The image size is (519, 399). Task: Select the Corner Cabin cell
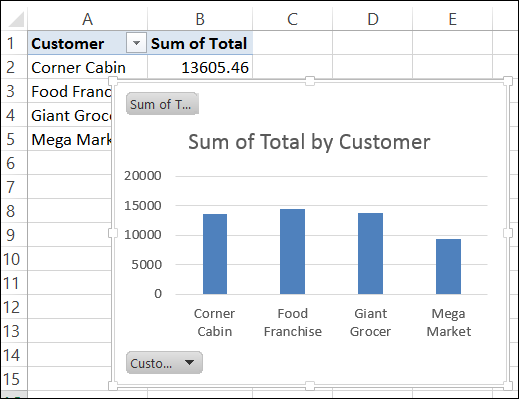(87, 67)
